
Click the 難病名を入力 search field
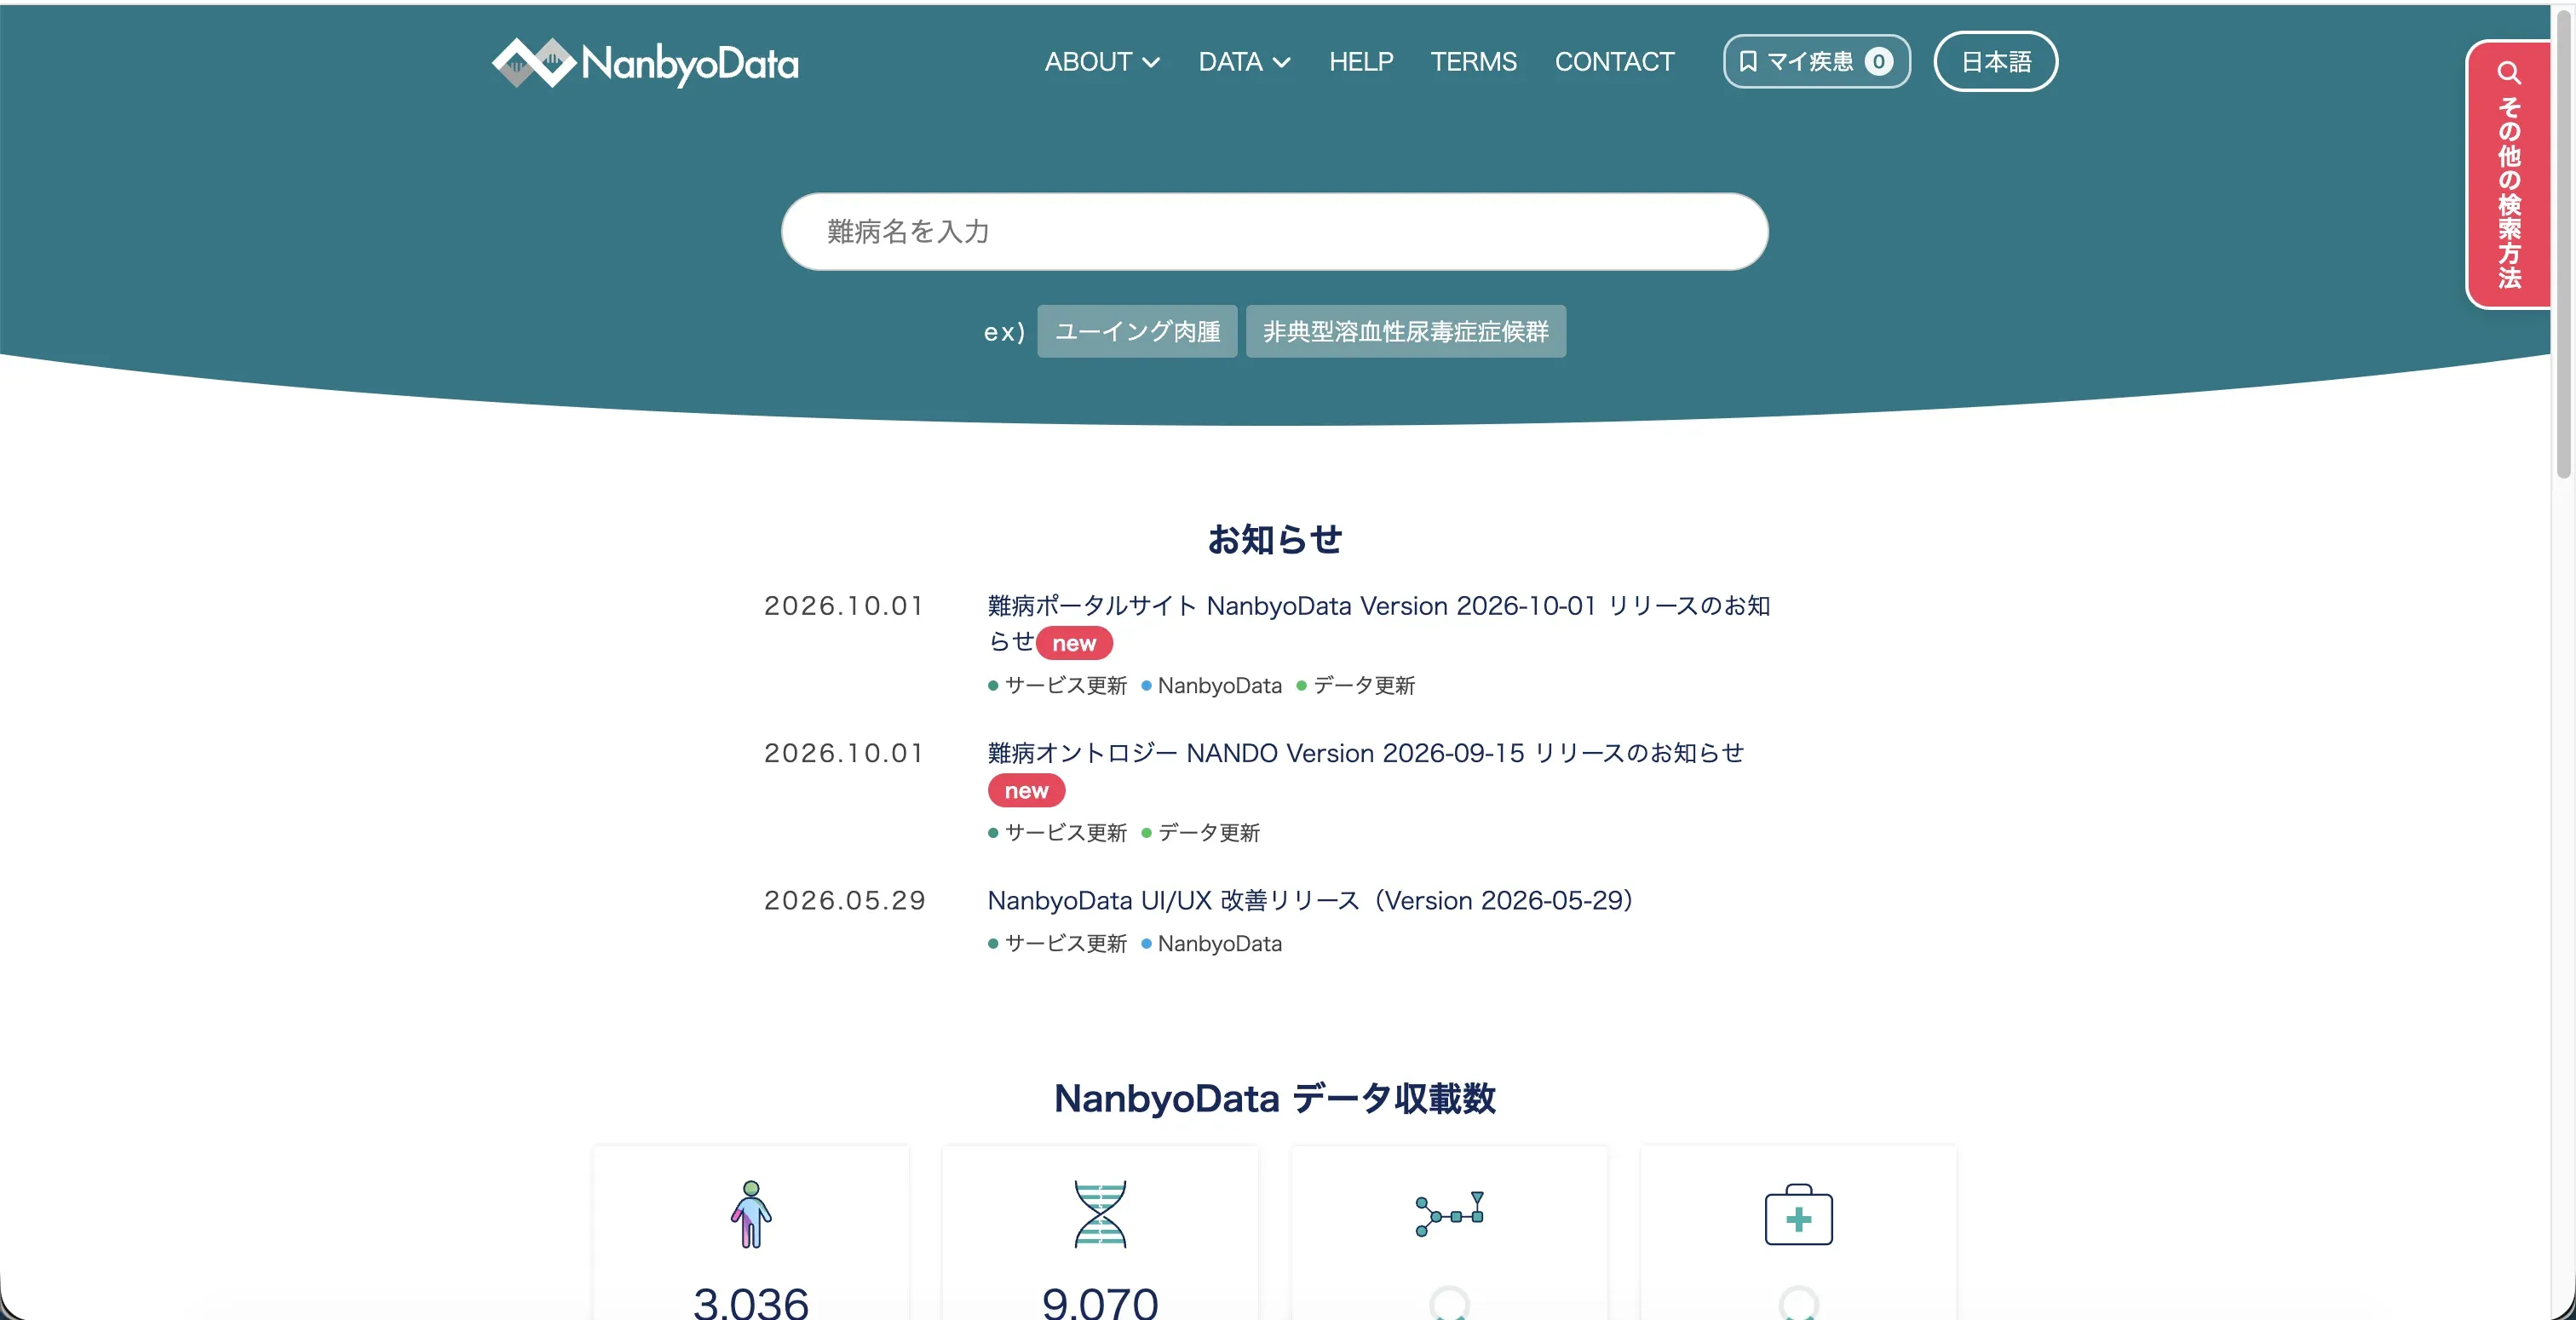1274,231
